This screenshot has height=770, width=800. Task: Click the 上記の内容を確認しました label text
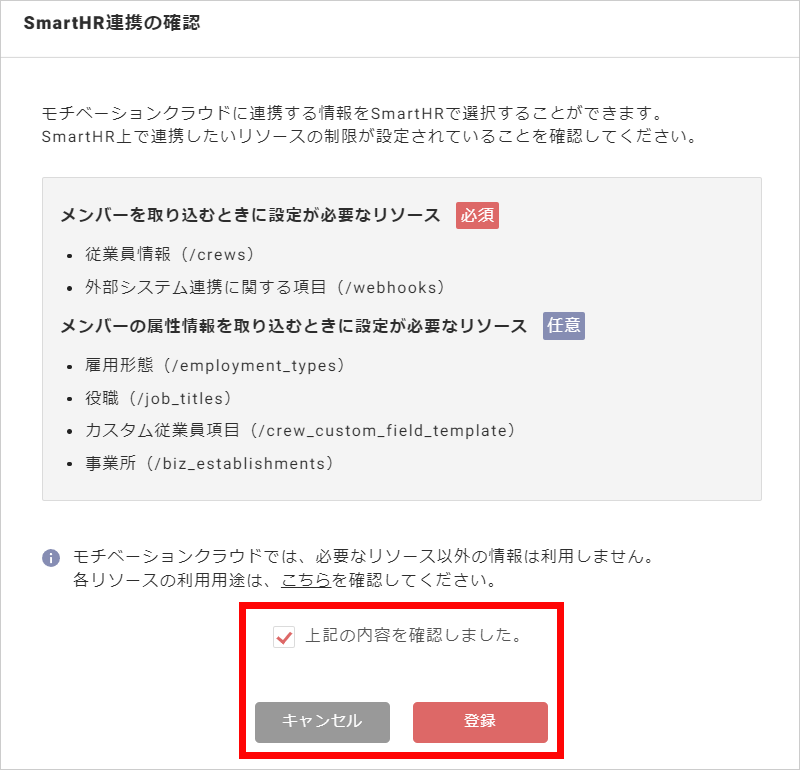click(x=413, y=636)
